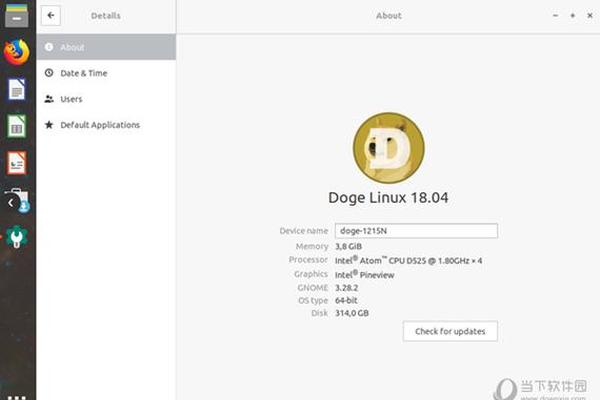Launch Firefox from the dock
600x400 pixels.
click(x=16, y=52)
